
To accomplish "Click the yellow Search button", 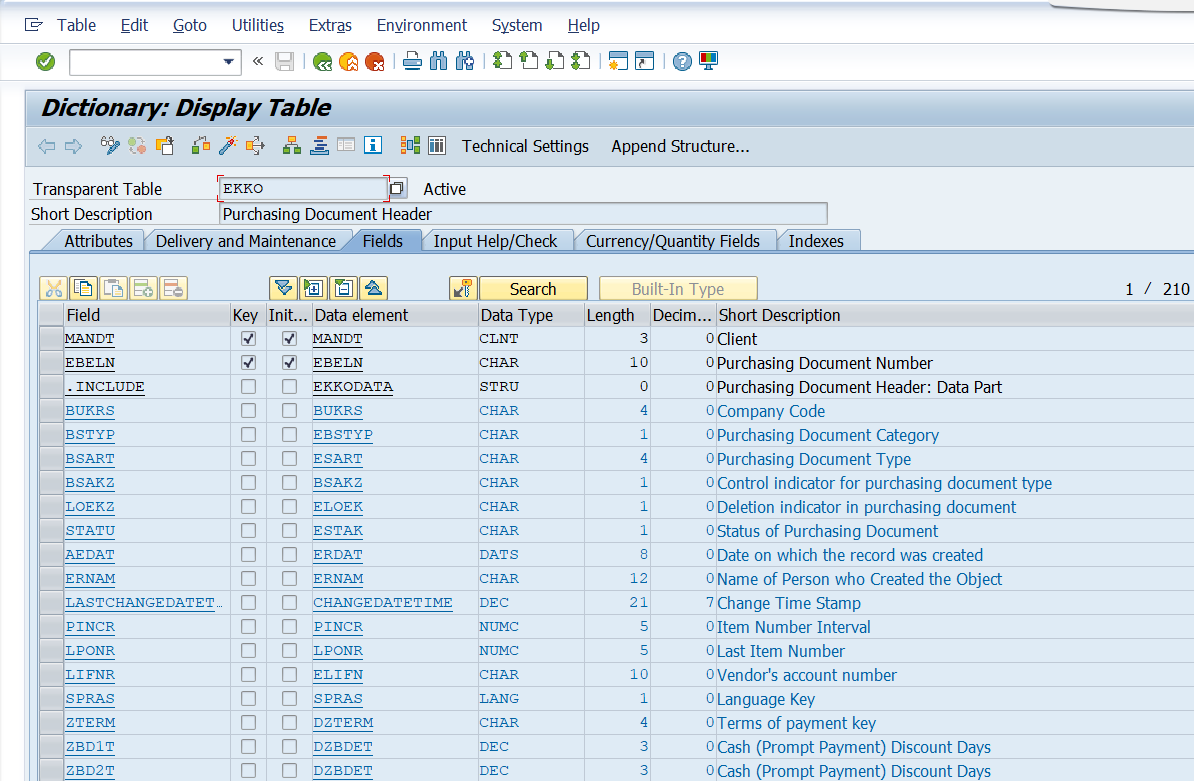I will coord(532,289).
